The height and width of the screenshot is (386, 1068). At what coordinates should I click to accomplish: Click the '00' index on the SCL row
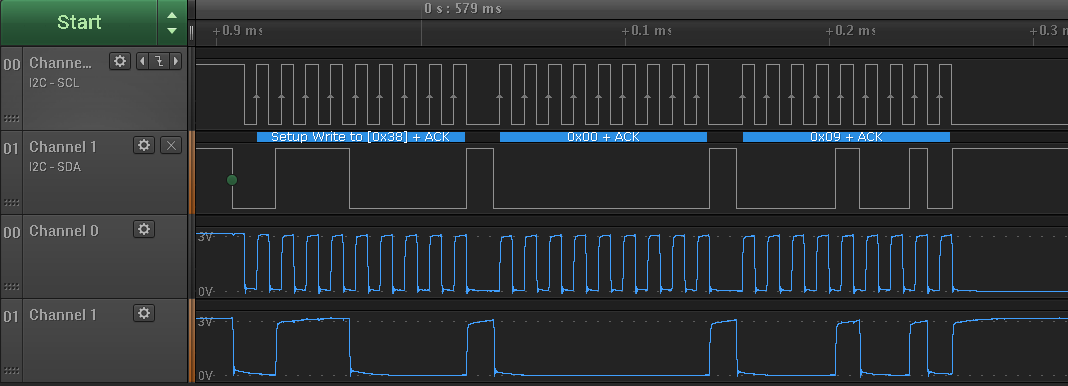(12, 64)
